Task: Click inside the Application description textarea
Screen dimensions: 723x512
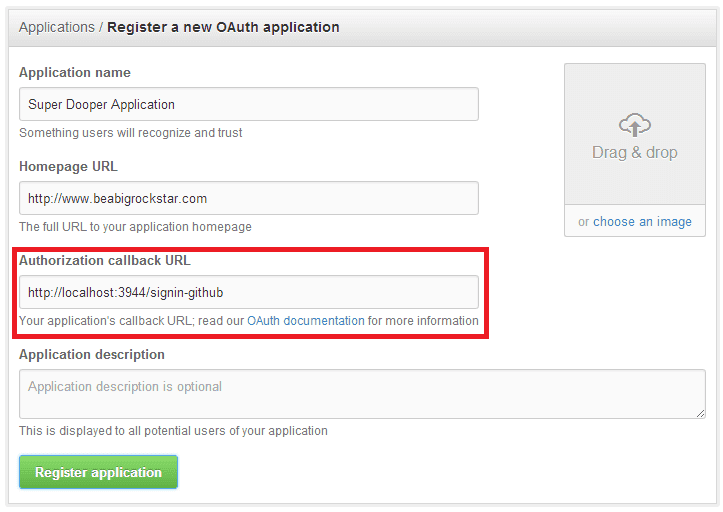Action: 360,393
